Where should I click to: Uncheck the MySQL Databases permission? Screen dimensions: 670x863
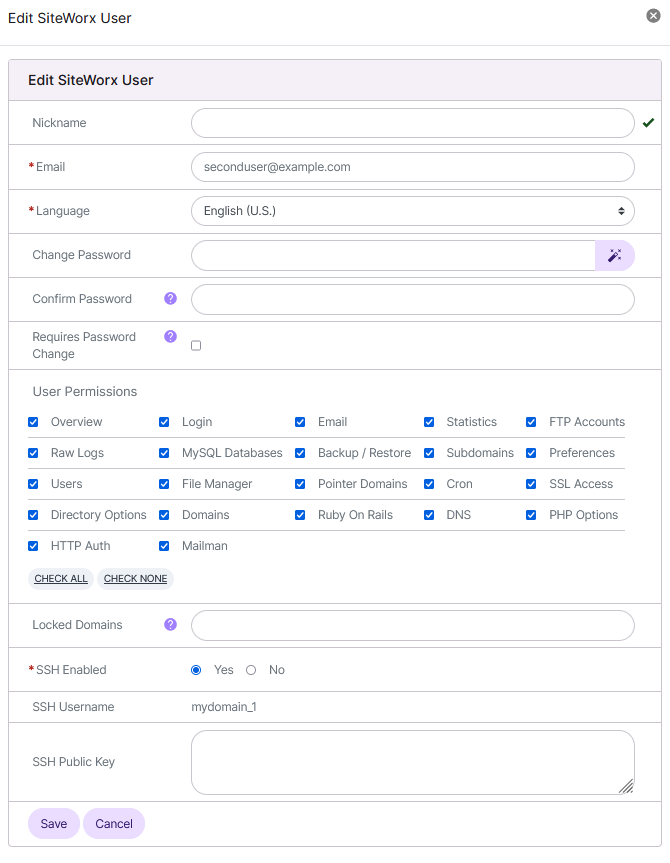point(164,453)
